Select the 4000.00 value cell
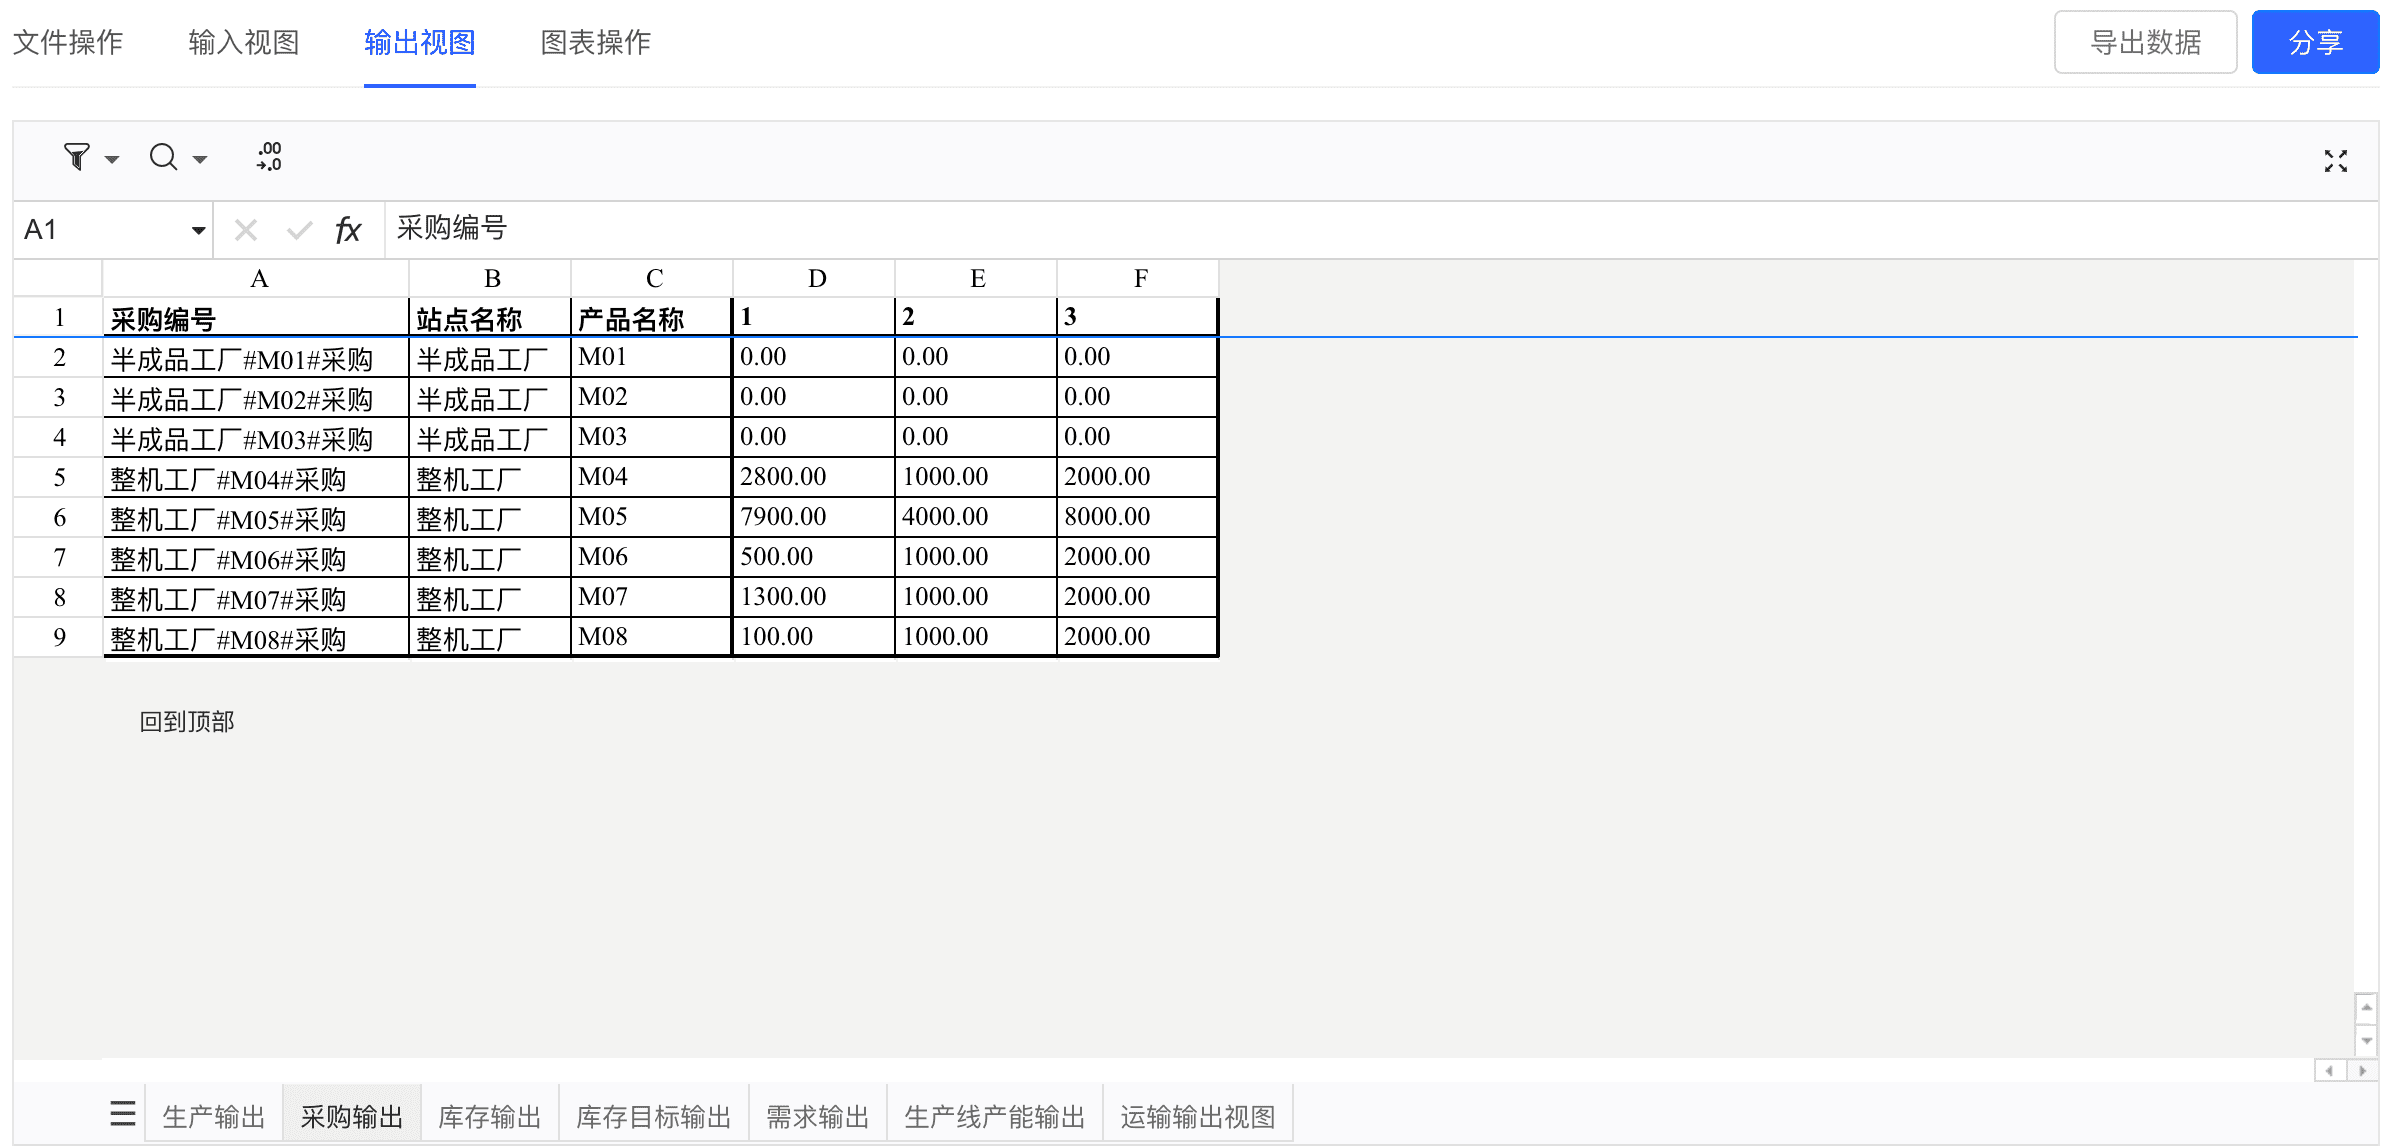Screen dimensions: 2396x1146 click(x=977, y=518)
